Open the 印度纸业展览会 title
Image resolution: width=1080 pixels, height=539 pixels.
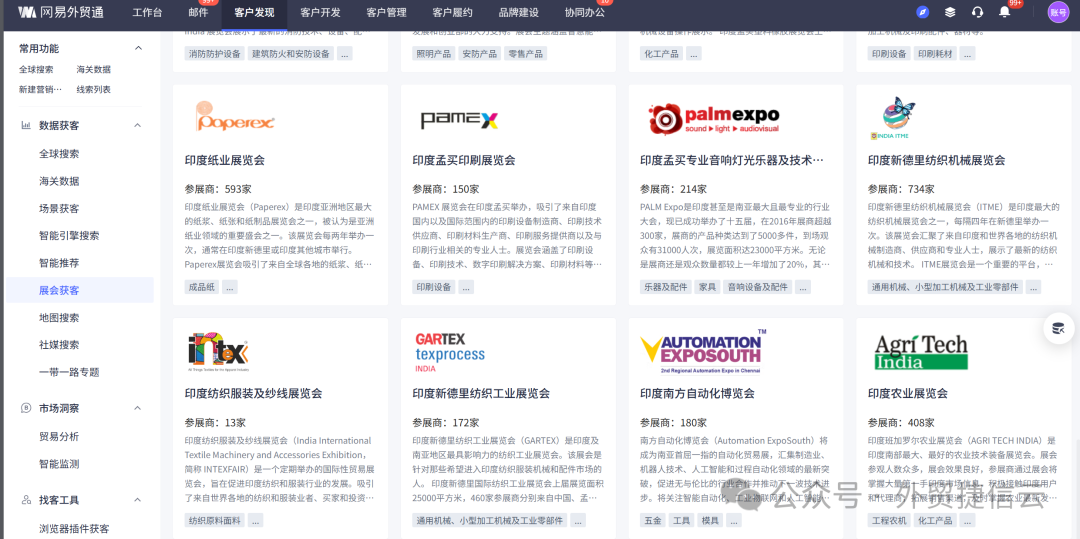click(225, 160)
